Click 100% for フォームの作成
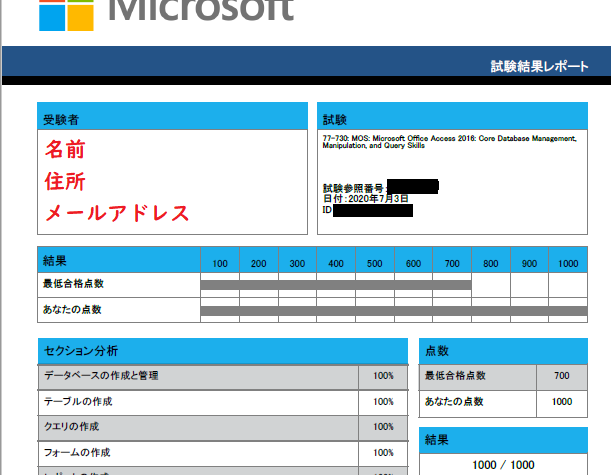611x475 pixels. (x=383, y=453)
